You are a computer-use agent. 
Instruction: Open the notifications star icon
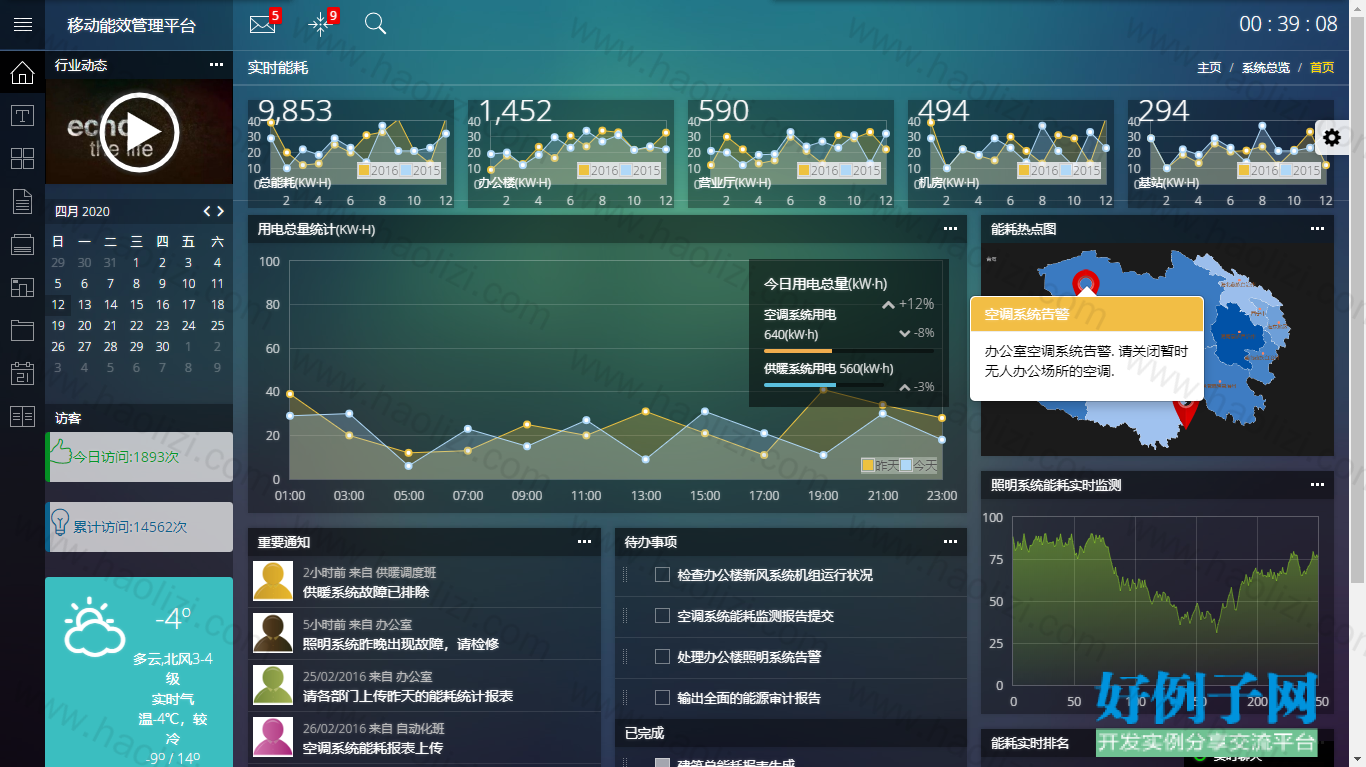320,24
